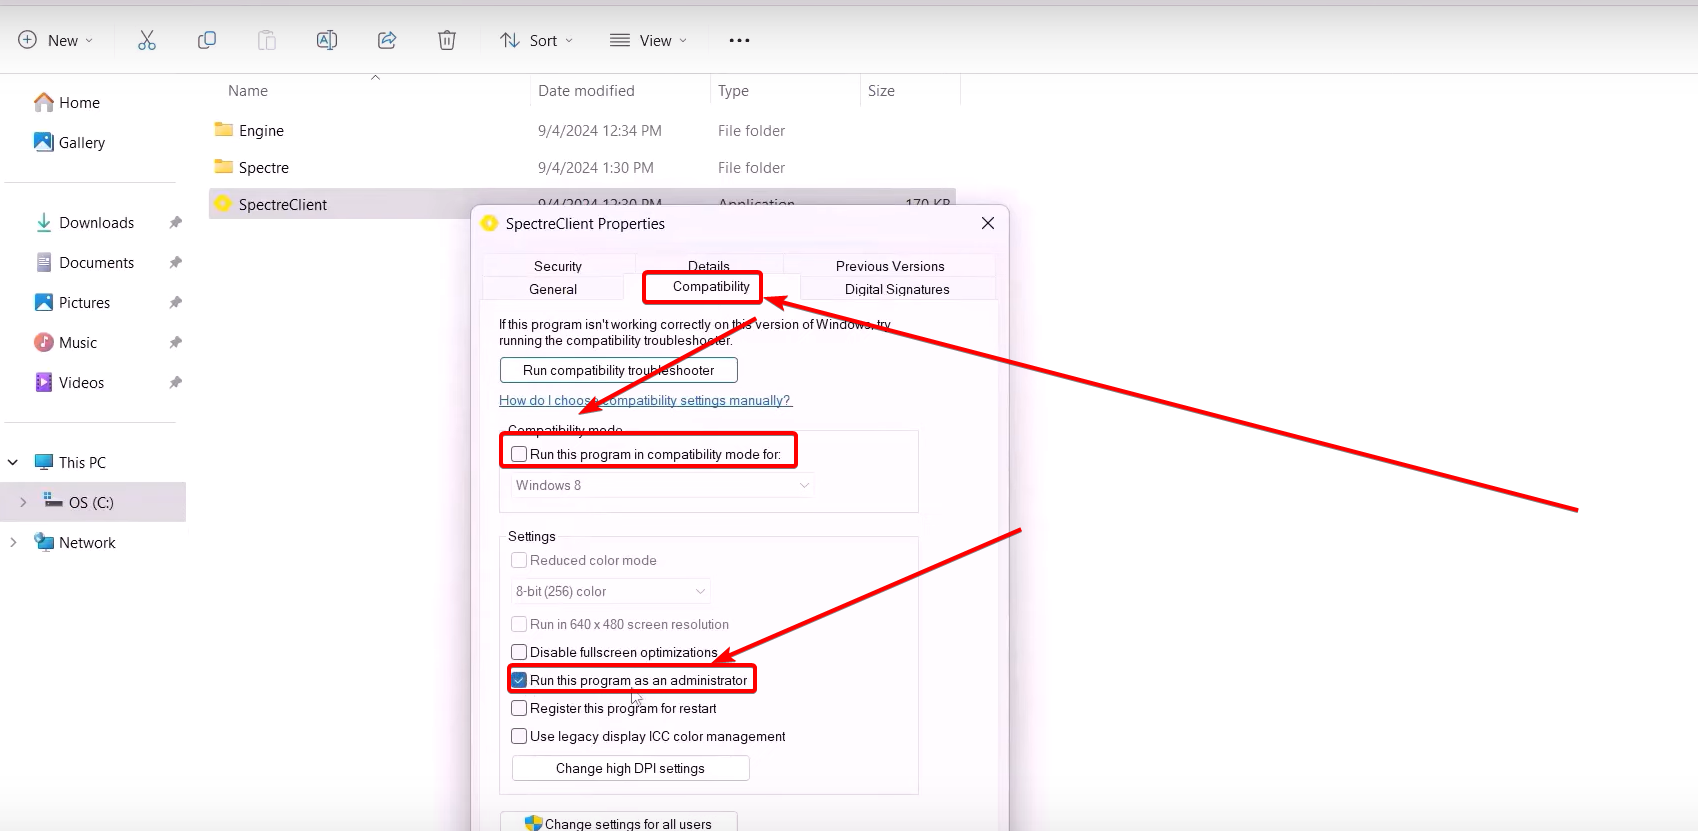Image resolution: width=1698 pixels, height=831 pixels.
Task: Toggle Reduced color mode checkbox
Action: point(519,560)
